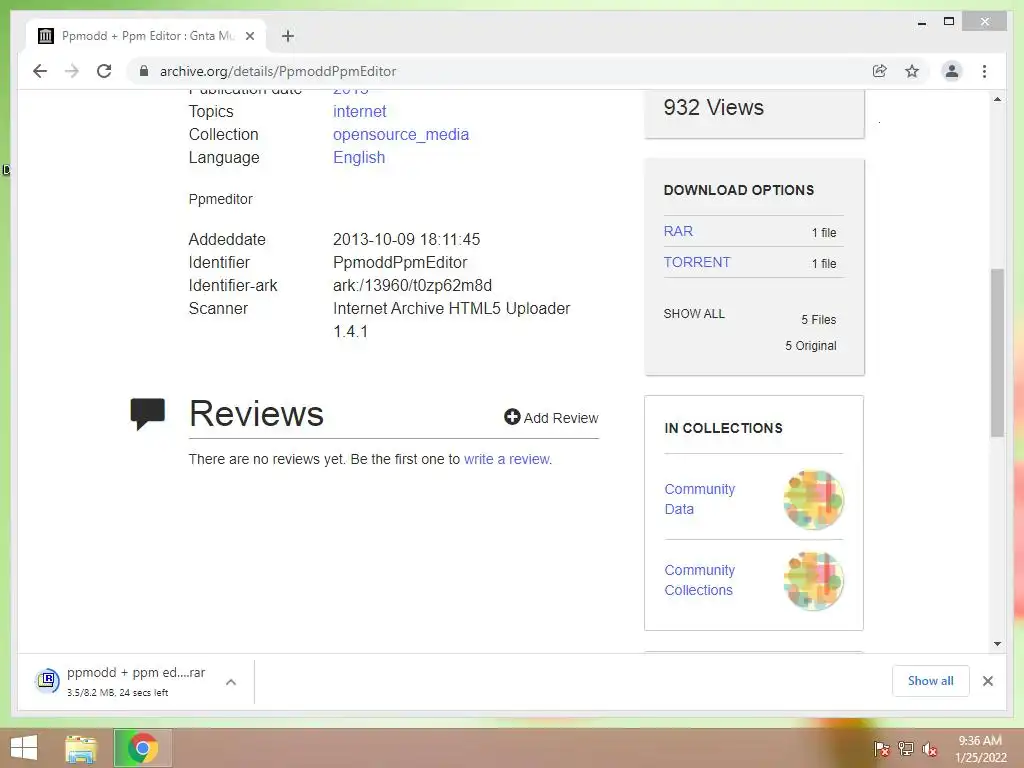Screen dimensions: 1024x768
Task: View site info via the lock icon
Action: pyautogui.click(x=144, y=71)
